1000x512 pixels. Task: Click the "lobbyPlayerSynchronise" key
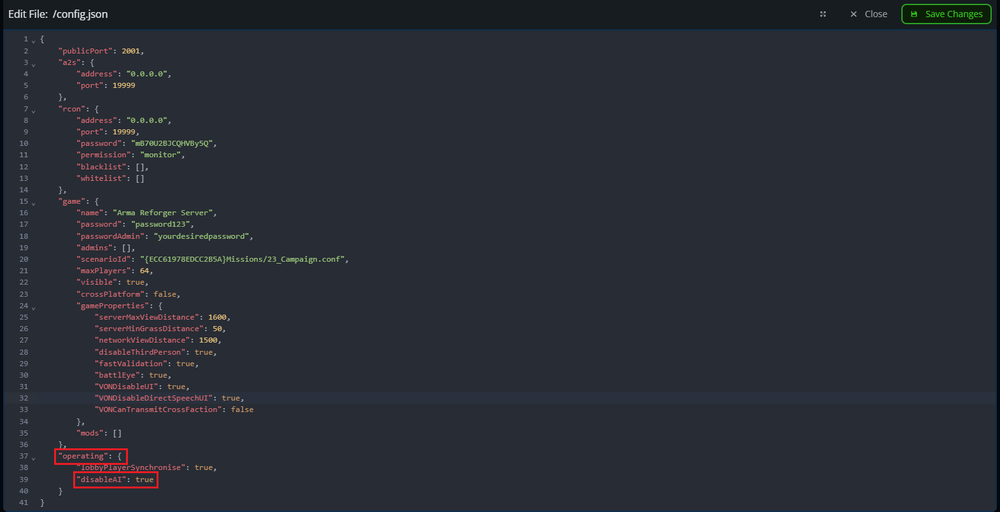pos(133,467)
